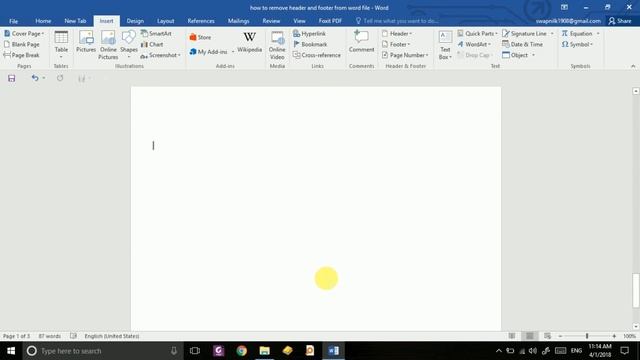Viewport: 640px width, 360px height.
Task: Insert a Page Break
Action: pyautogui.click(x=22, y=55)
